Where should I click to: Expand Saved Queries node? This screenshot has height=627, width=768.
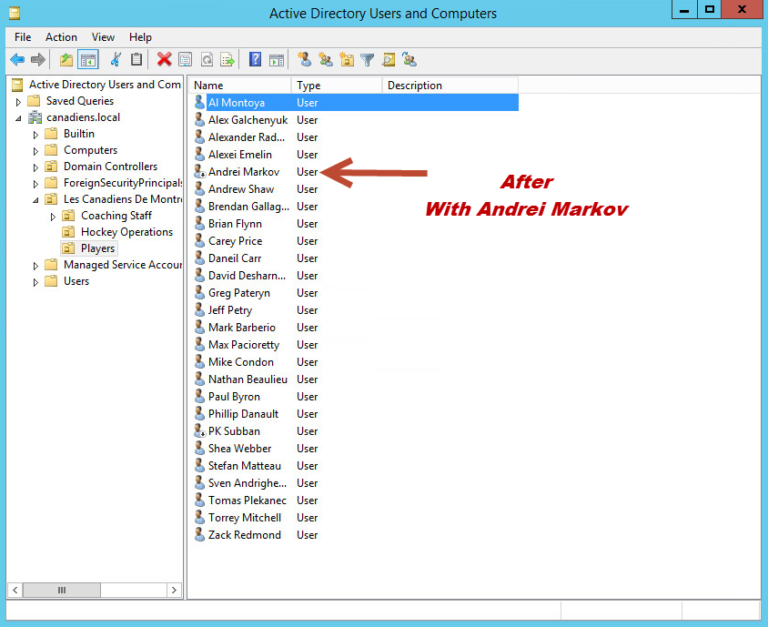(x=18, y=102)
